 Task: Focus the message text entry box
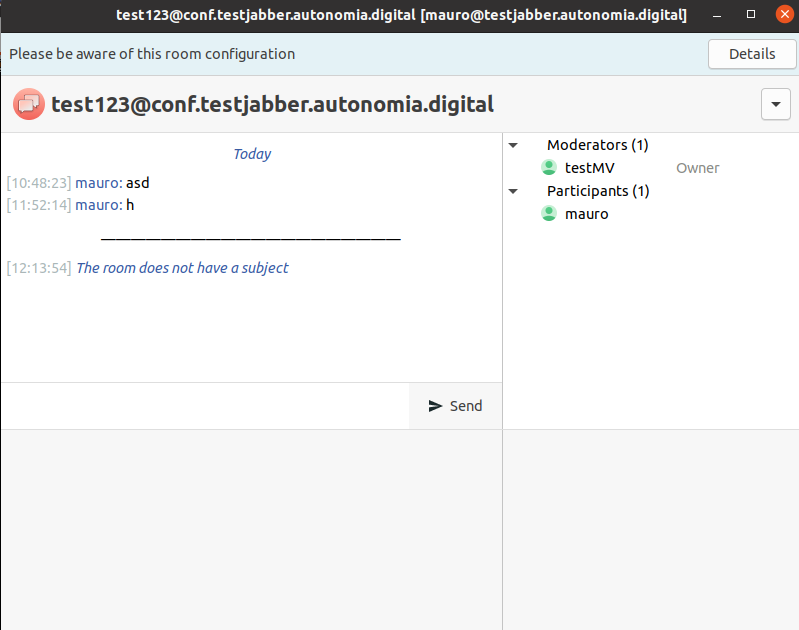tap(205, 406)
